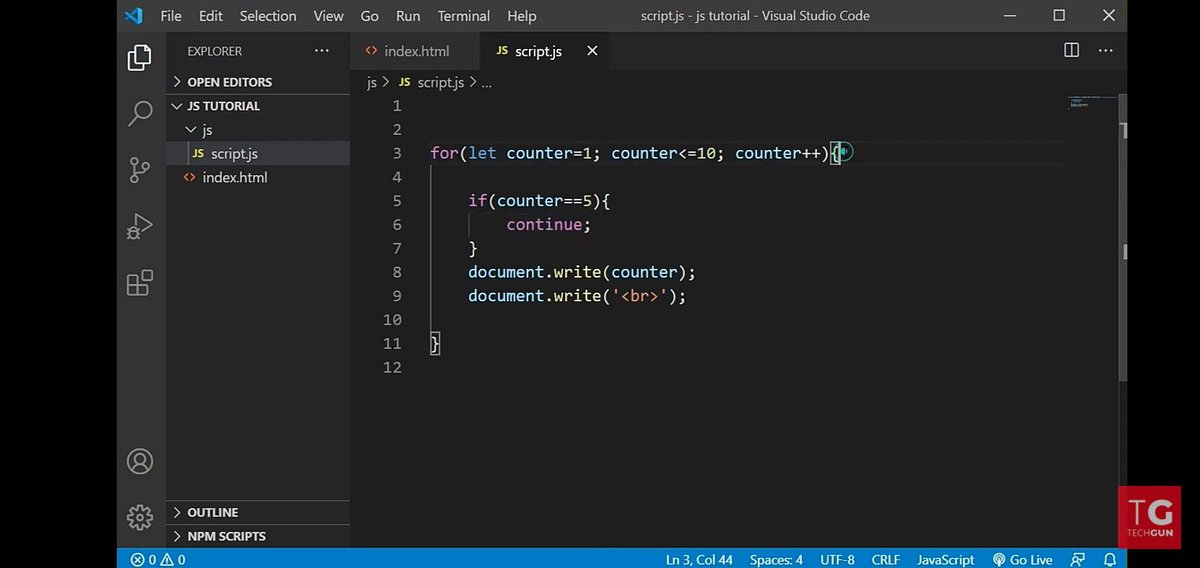Click the errors and warnings status indicator
Screen dimensions: 1200x568
click(x=158, y=560)
